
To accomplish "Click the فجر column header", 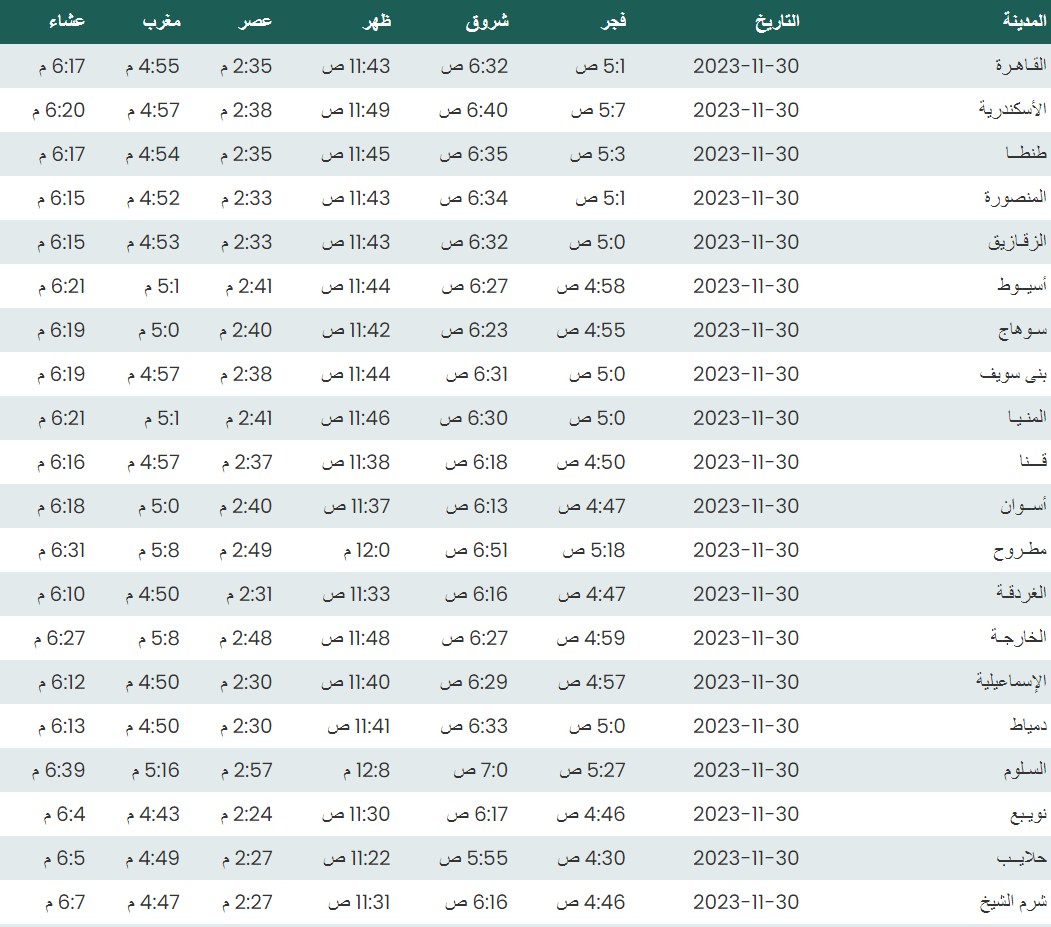I will click(610, 21).
